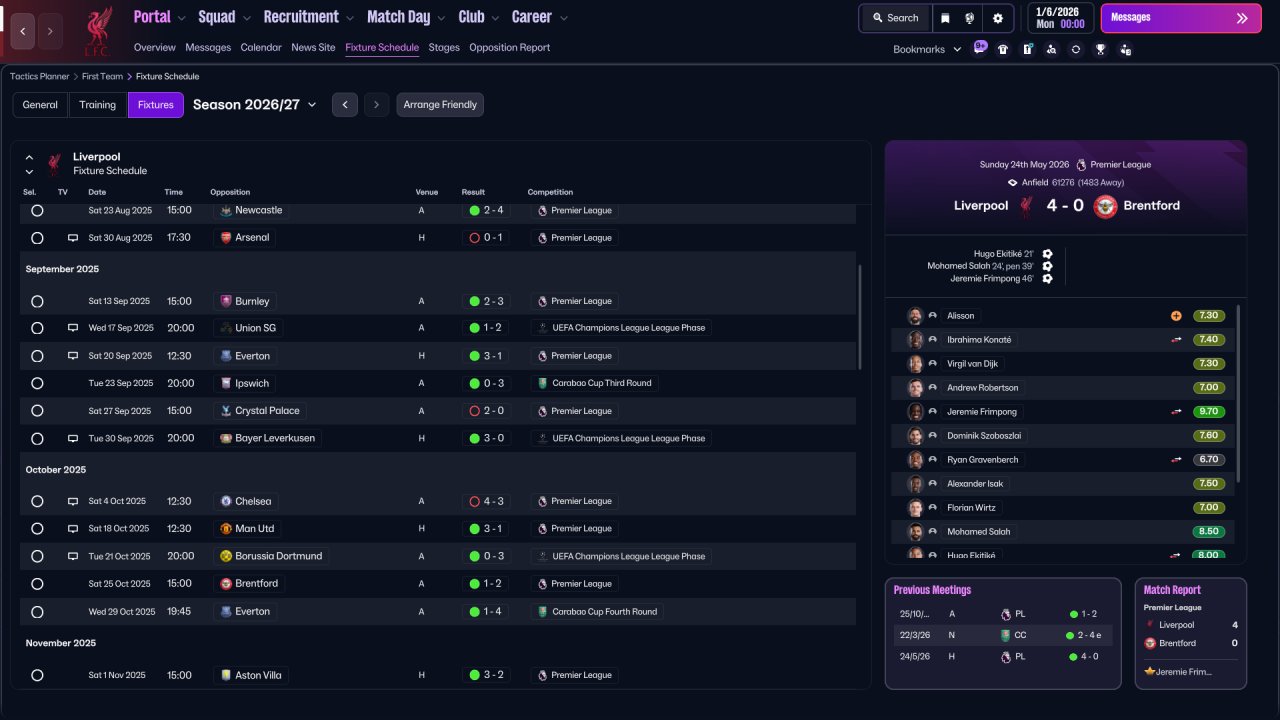Open the News Site tab

tap(313, 47)
